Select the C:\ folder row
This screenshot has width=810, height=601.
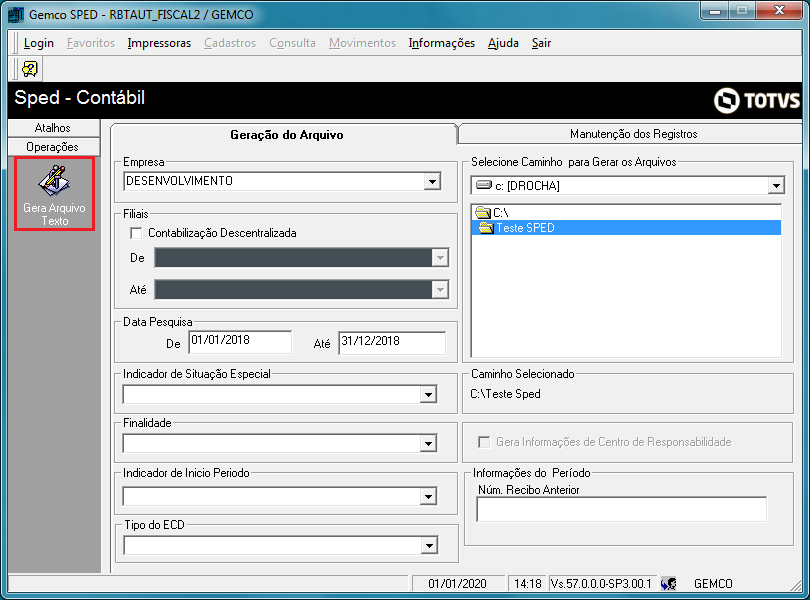pyautogui.click(x=626, y=212)
